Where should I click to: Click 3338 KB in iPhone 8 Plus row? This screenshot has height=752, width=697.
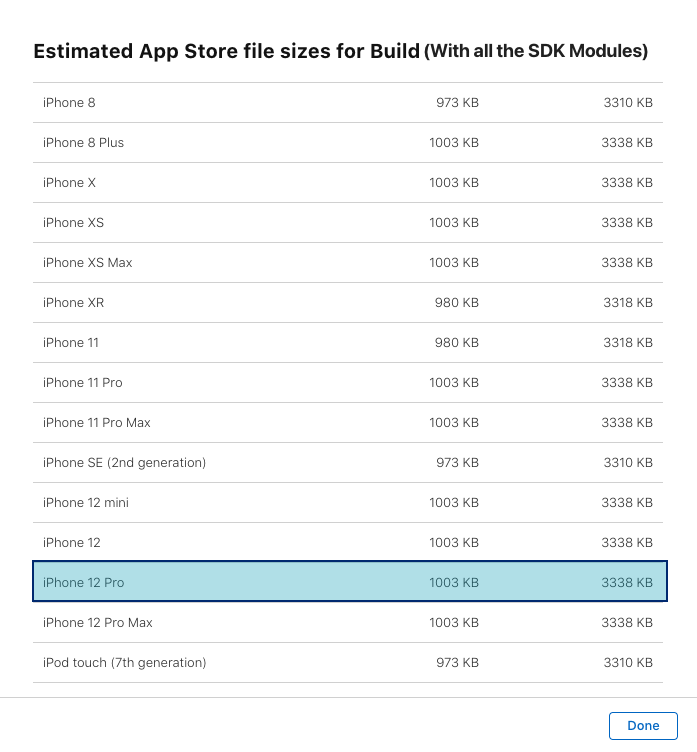[x=627, y=142]
